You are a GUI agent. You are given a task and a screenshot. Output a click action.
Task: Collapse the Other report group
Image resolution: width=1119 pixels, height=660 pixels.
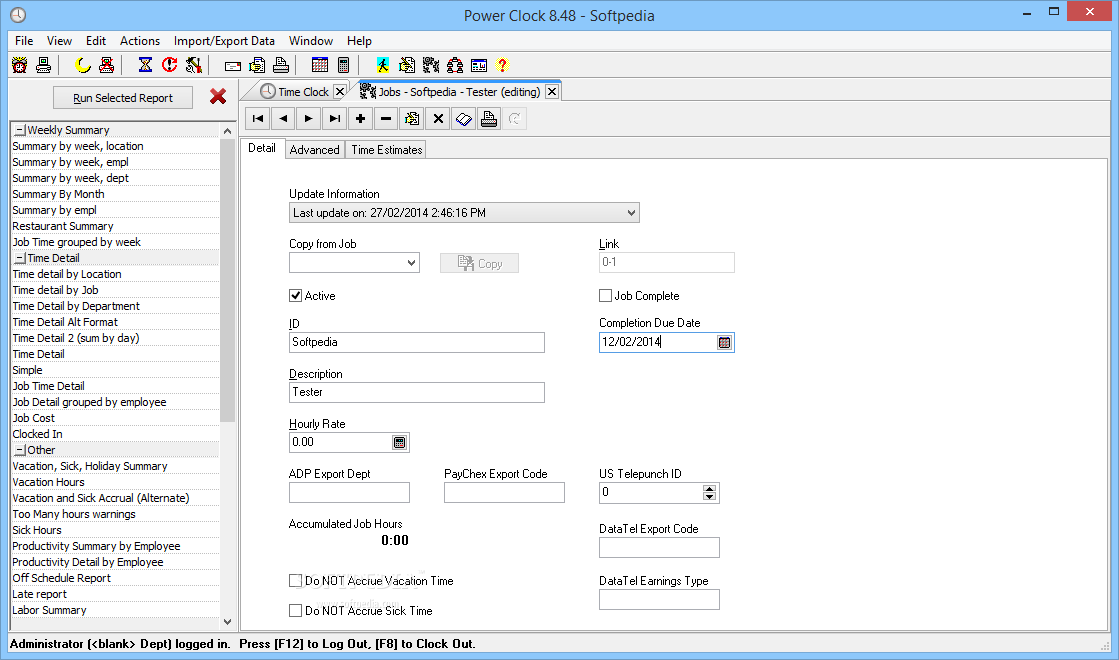click(20, 450)
